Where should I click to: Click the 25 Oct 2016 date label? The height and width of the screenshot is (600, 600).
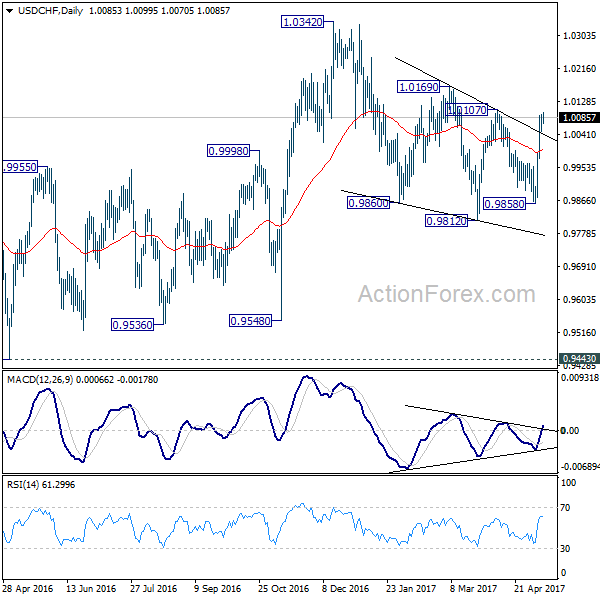[283, 588]
